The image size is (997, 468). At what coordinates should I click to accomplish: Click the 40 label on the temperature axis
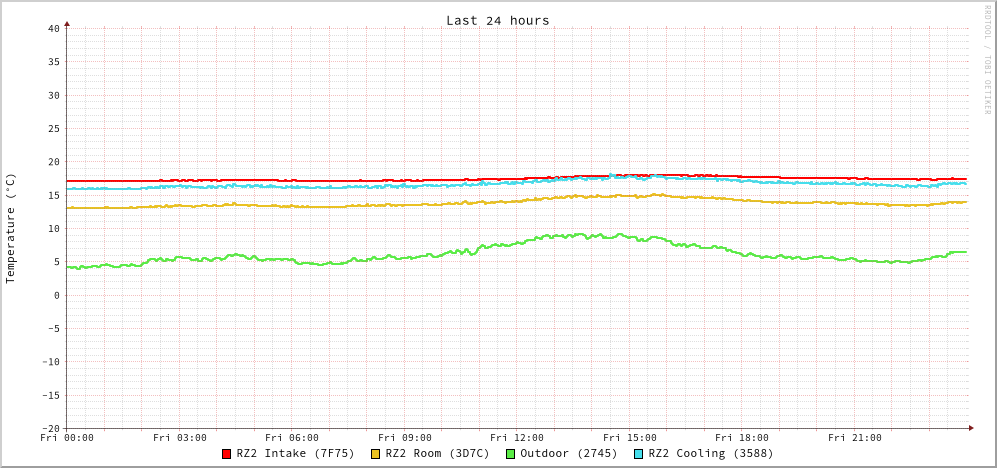tap(53, 28)
